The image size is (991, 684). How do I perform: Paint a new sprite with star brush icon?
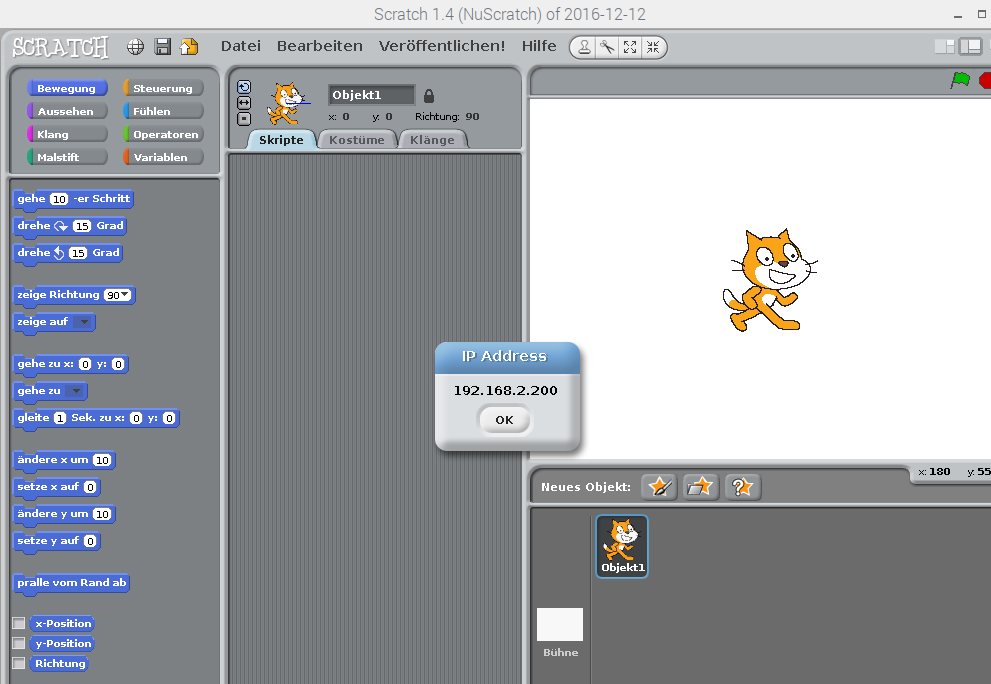(659, 487)
